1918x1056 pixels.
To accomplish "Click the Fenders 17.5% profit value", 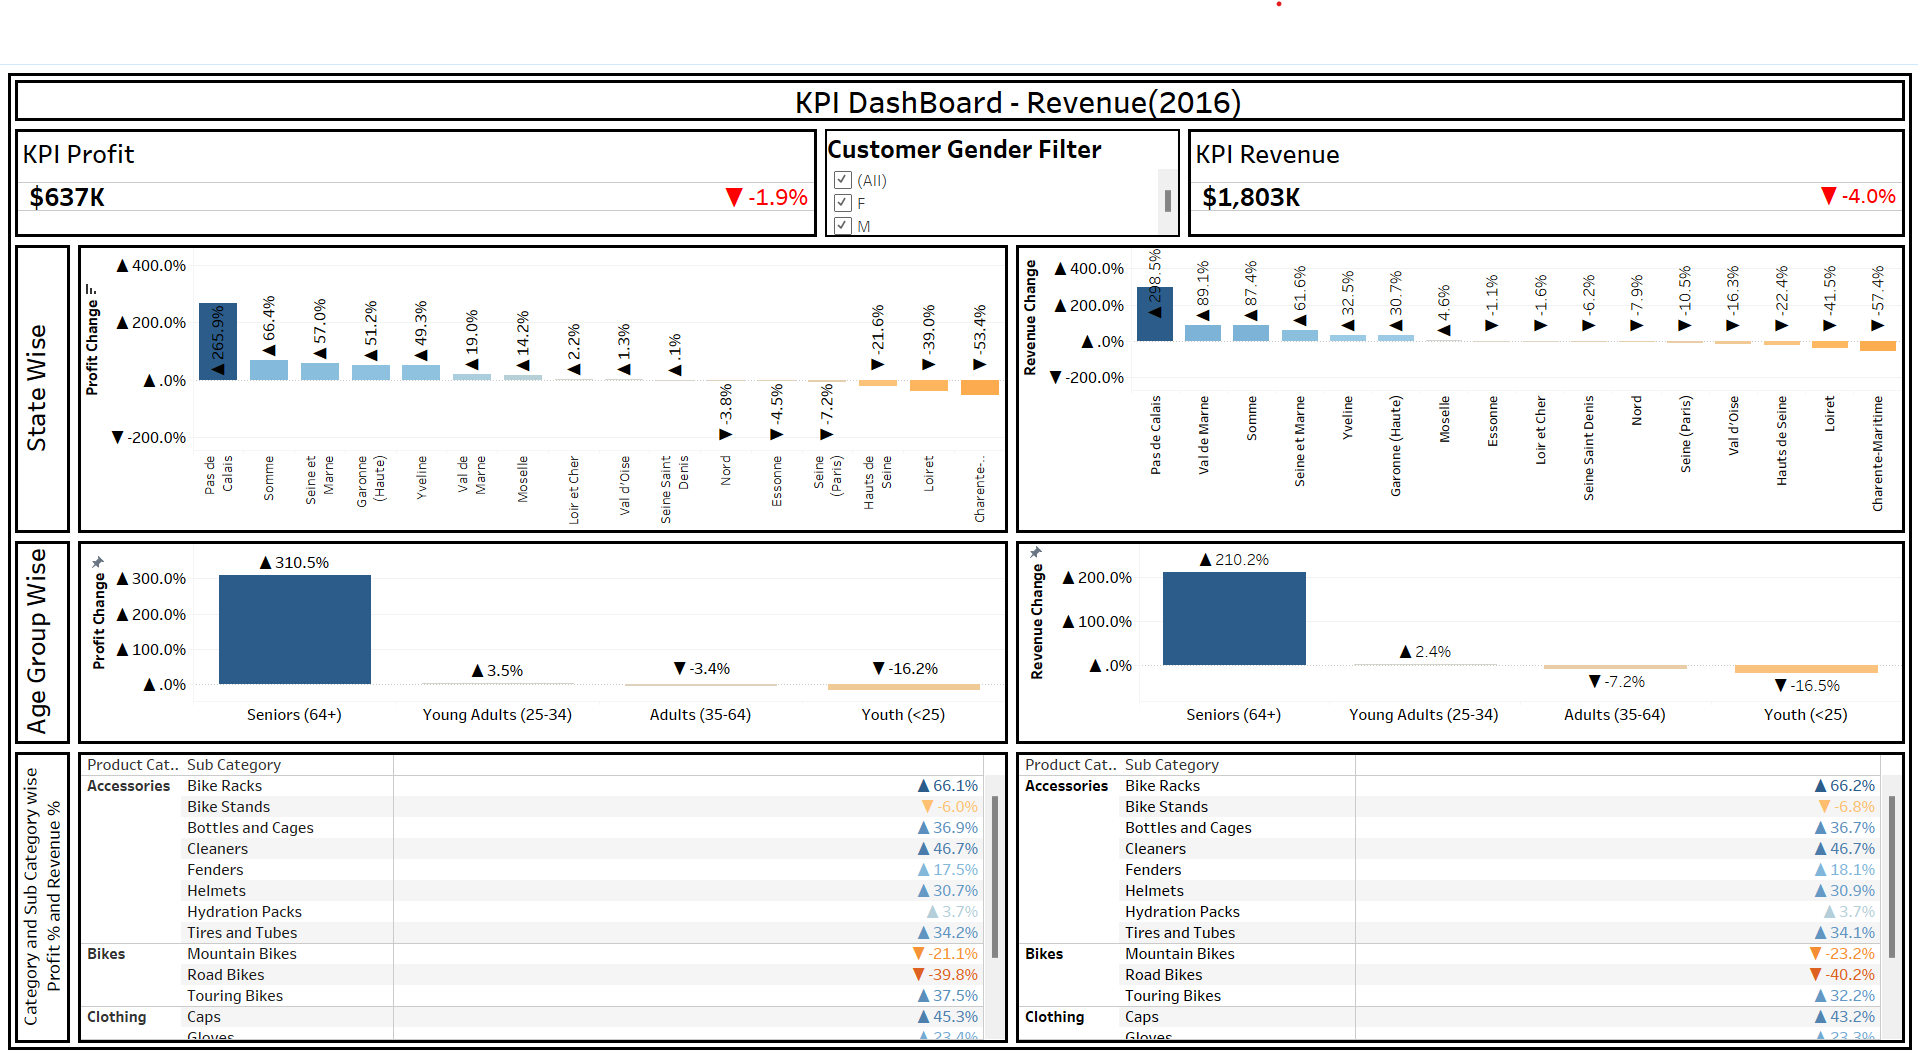I will 948,870.
